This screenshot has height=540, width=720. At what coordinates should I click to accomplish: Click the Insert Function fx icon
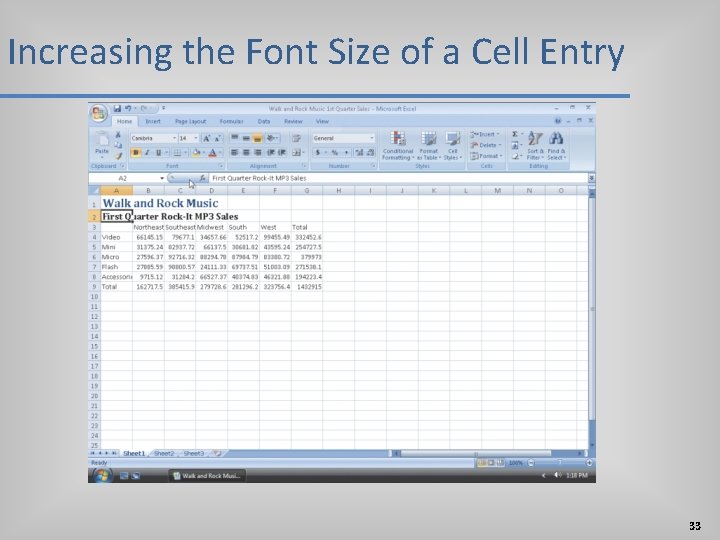[x=202, y=178]
